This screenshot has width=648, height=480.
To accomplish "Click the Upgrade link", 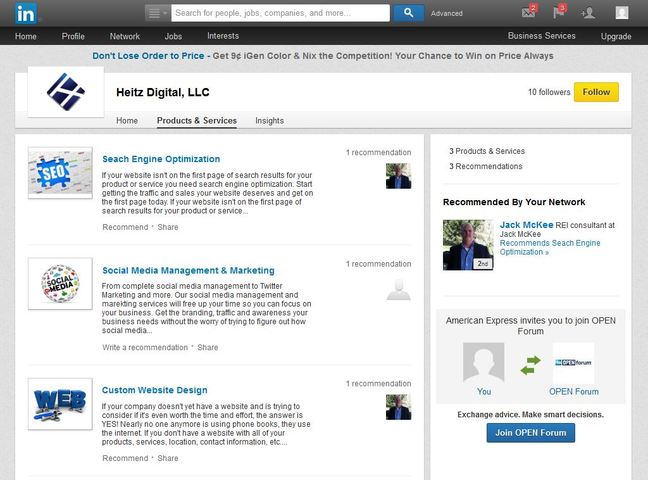I will [616, 36].
